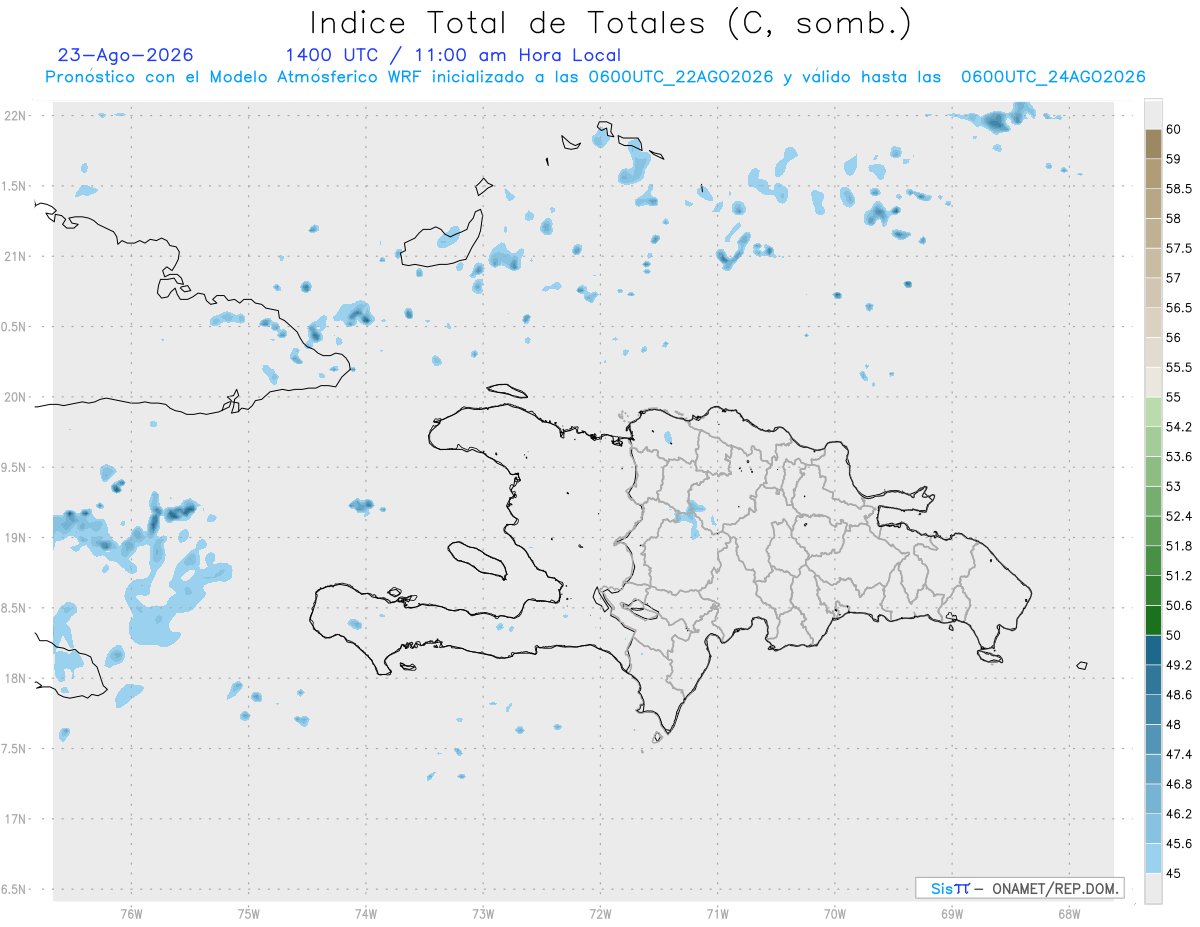Click the colorbar value '45.6'
Image resolution: width=1200 pixels, height=927 pixels.
click(x=1178, y=844)
